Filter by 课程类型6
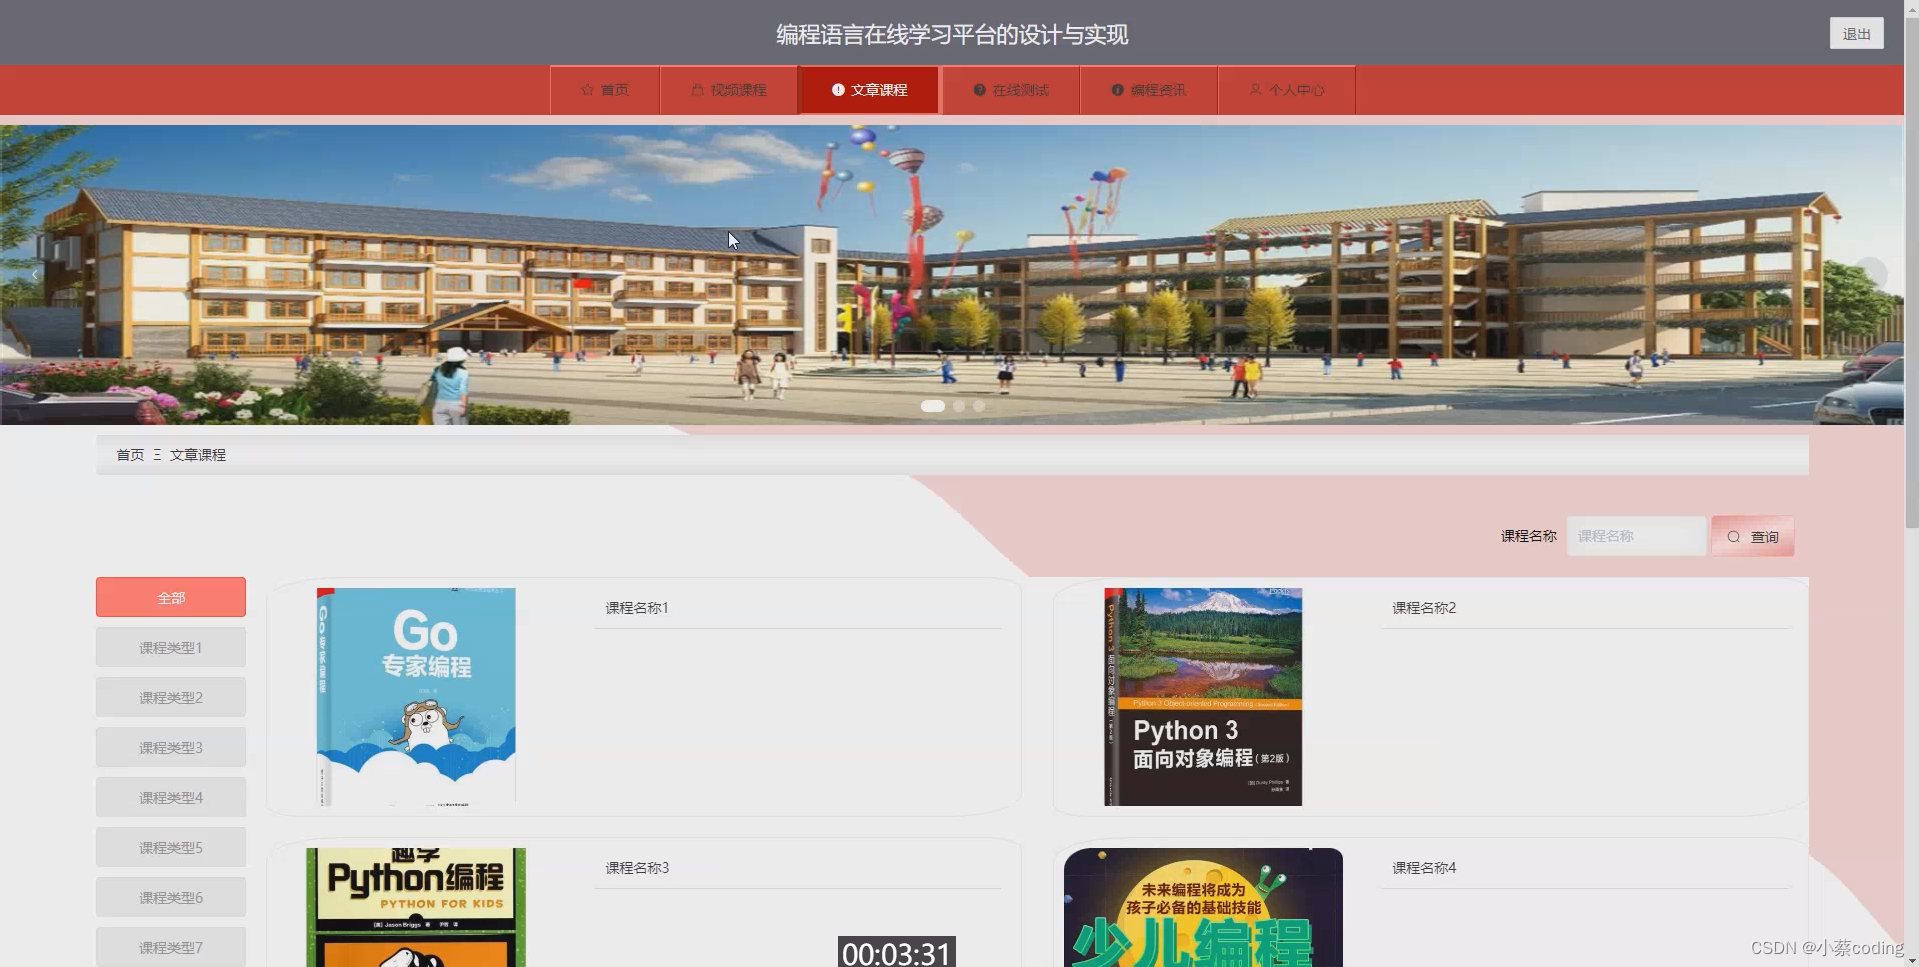Viewport: 1919px width, 967px height. click(x=171, y=897)
